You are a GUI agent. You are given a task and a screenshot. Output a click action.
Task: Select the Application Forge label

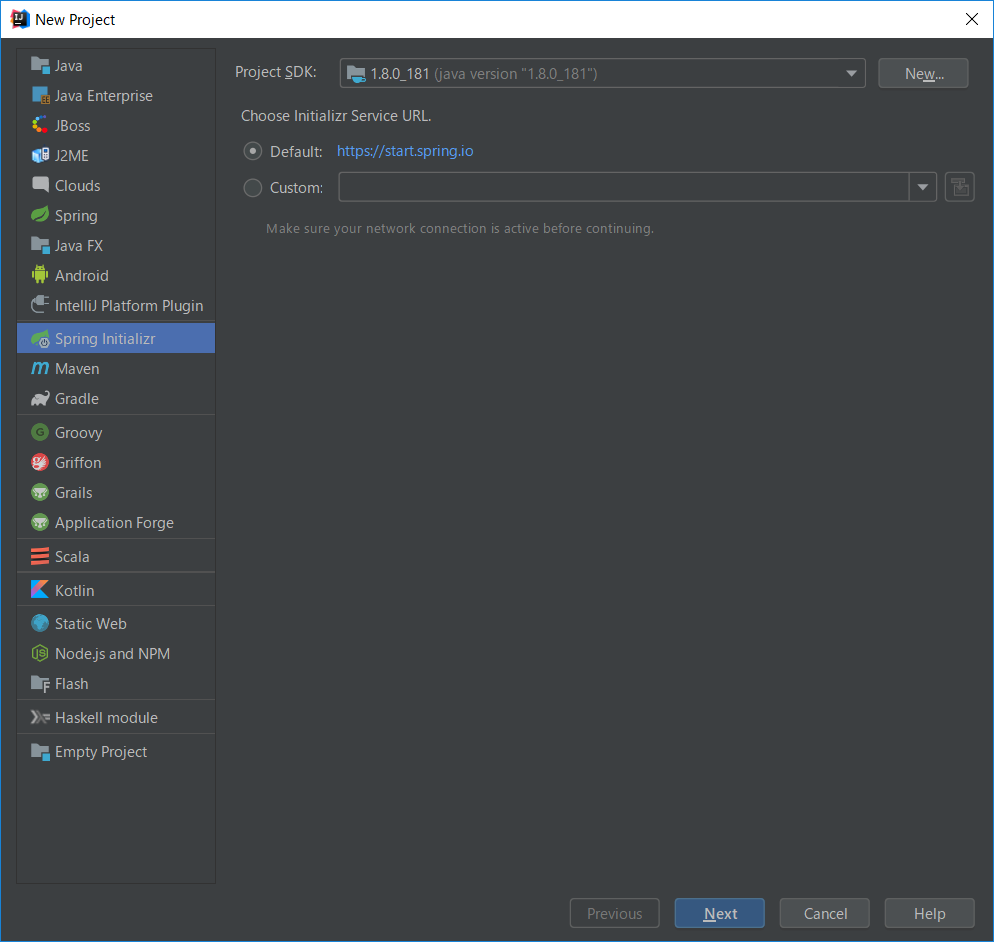114,523
